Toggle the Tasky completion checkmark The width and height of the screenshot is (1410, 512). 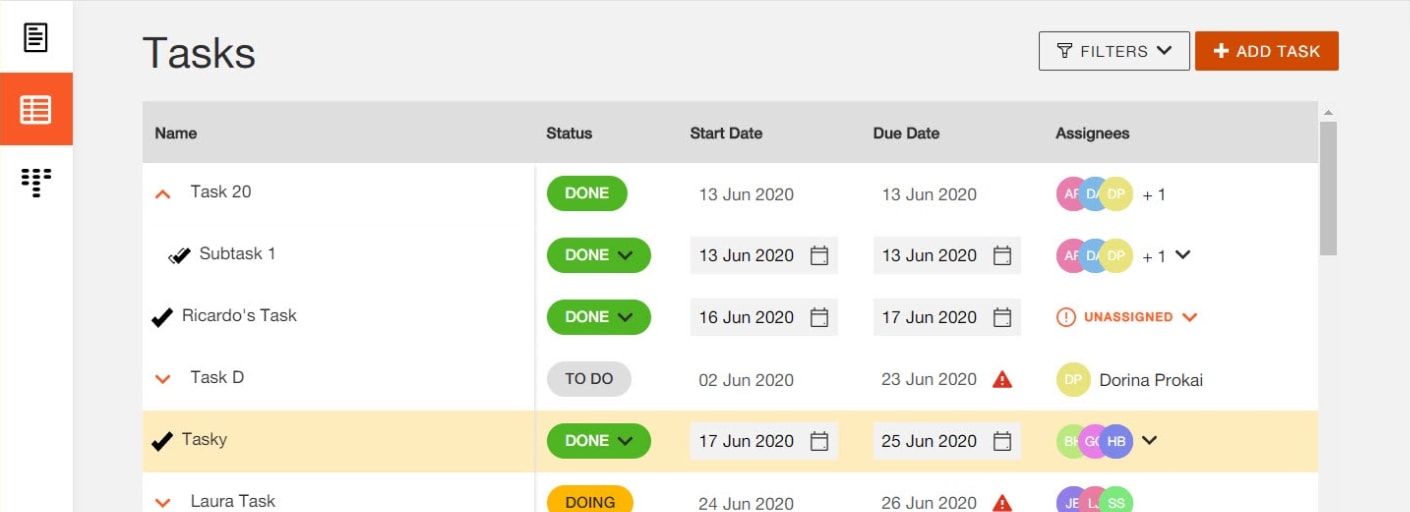[162, 441]
